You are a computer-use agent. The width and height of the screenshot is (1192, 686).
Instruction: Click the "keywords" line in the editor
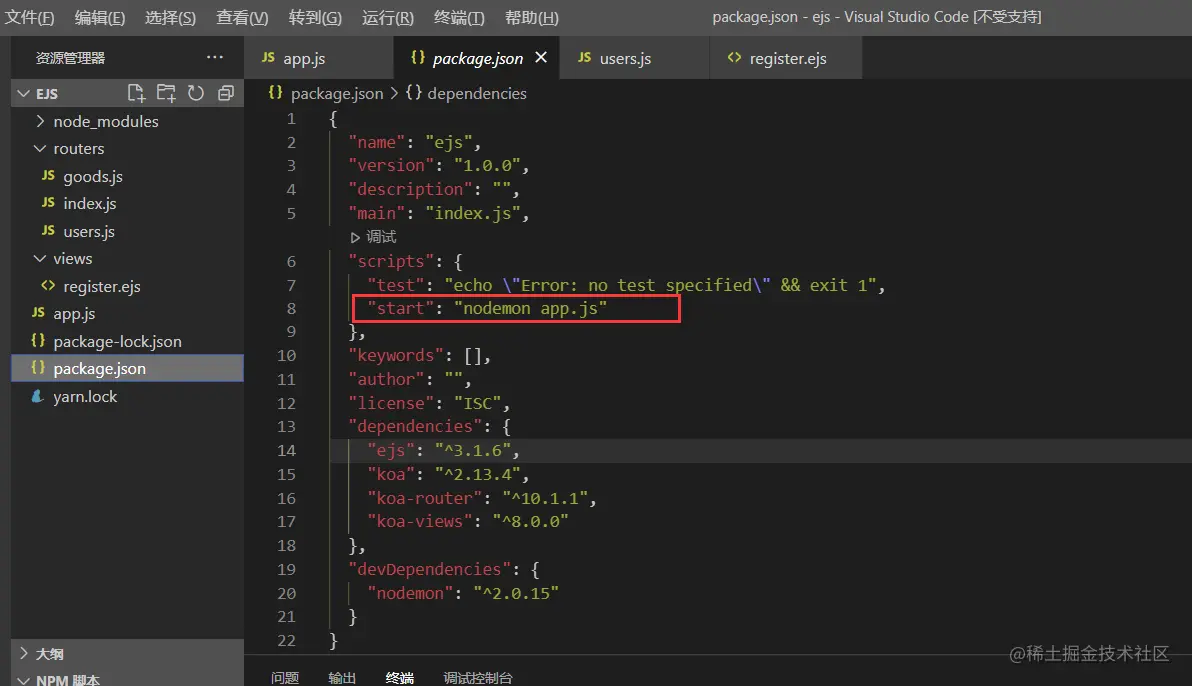tap(420, 355)
